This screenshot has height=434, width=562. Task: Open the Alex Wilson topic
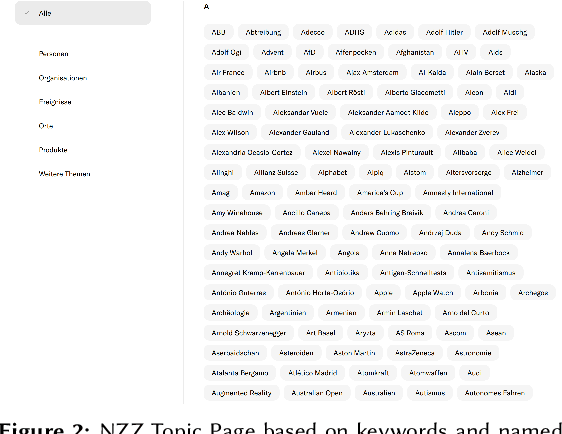coord(230,133)
